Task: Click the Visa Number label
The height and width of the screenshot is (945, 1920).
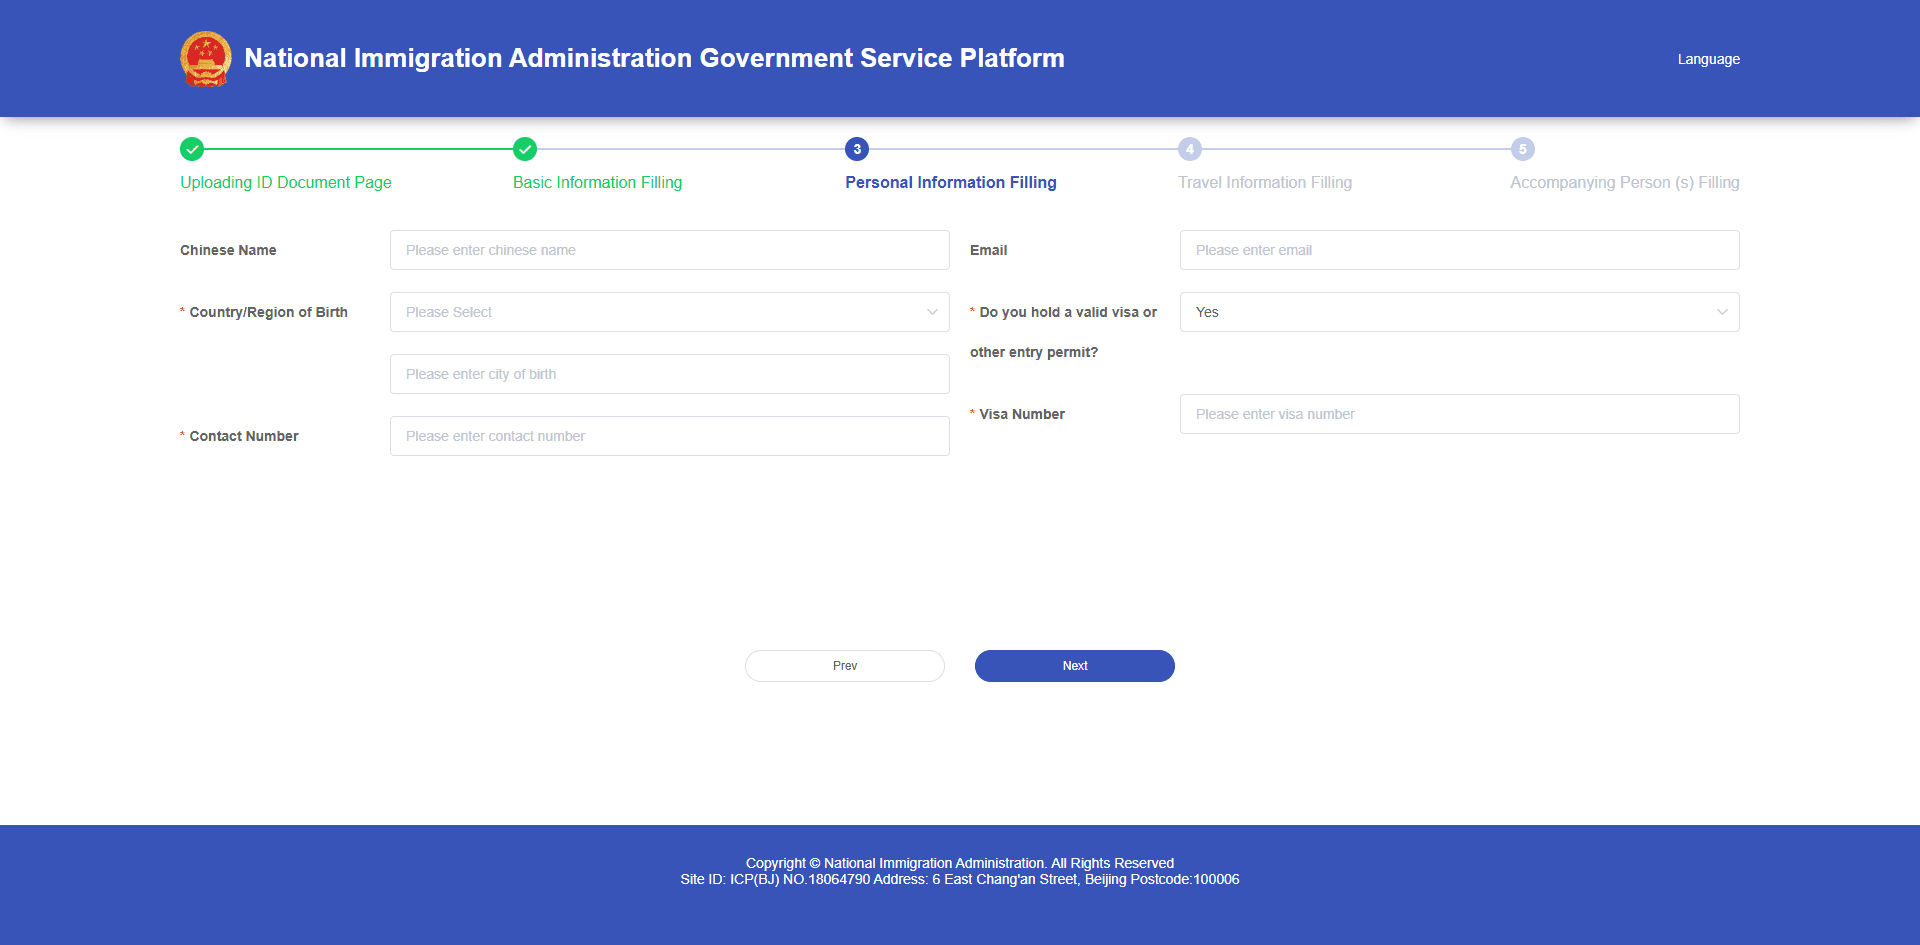Action: pos(1022,414)
